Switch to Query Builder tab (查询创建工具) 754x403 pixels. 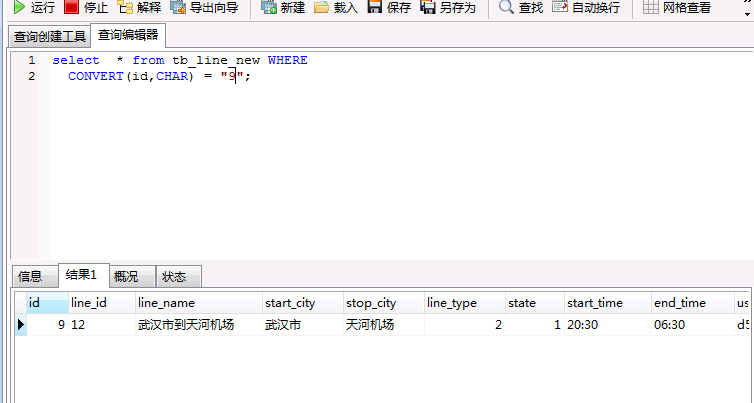click(50, 37)
